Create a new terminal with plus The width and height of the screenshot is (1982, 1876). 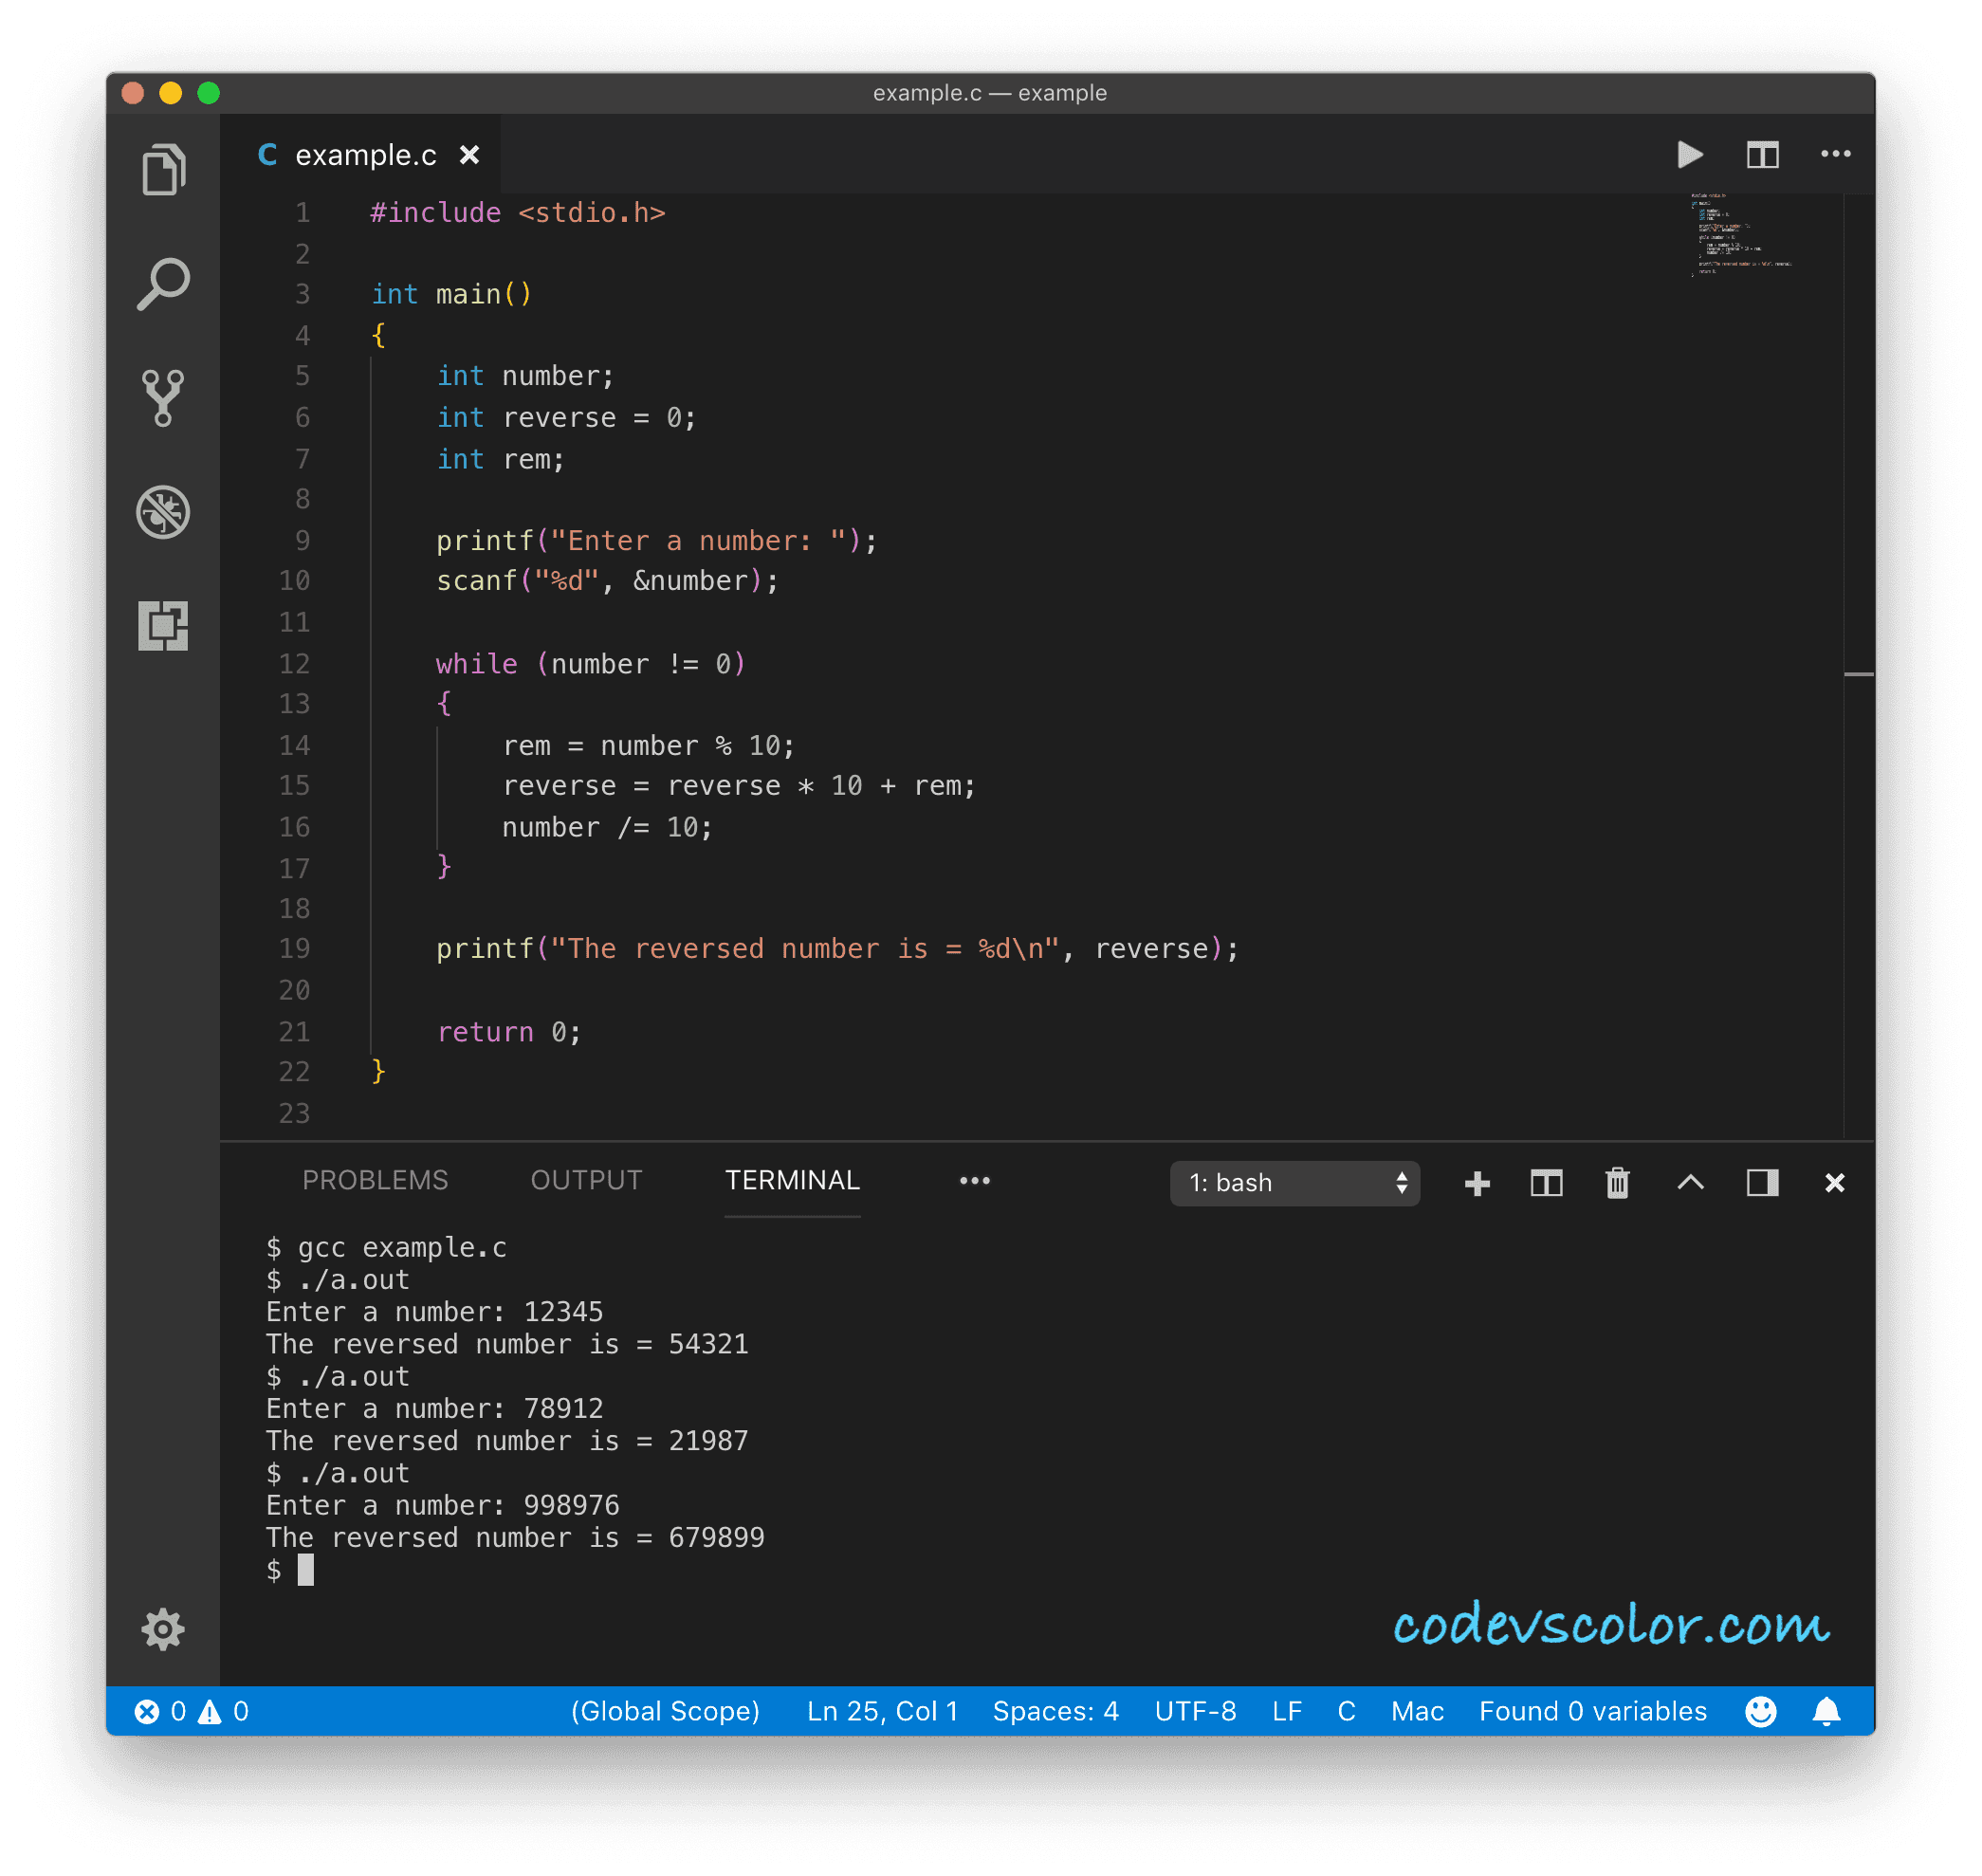[x=1476, y=1183]
